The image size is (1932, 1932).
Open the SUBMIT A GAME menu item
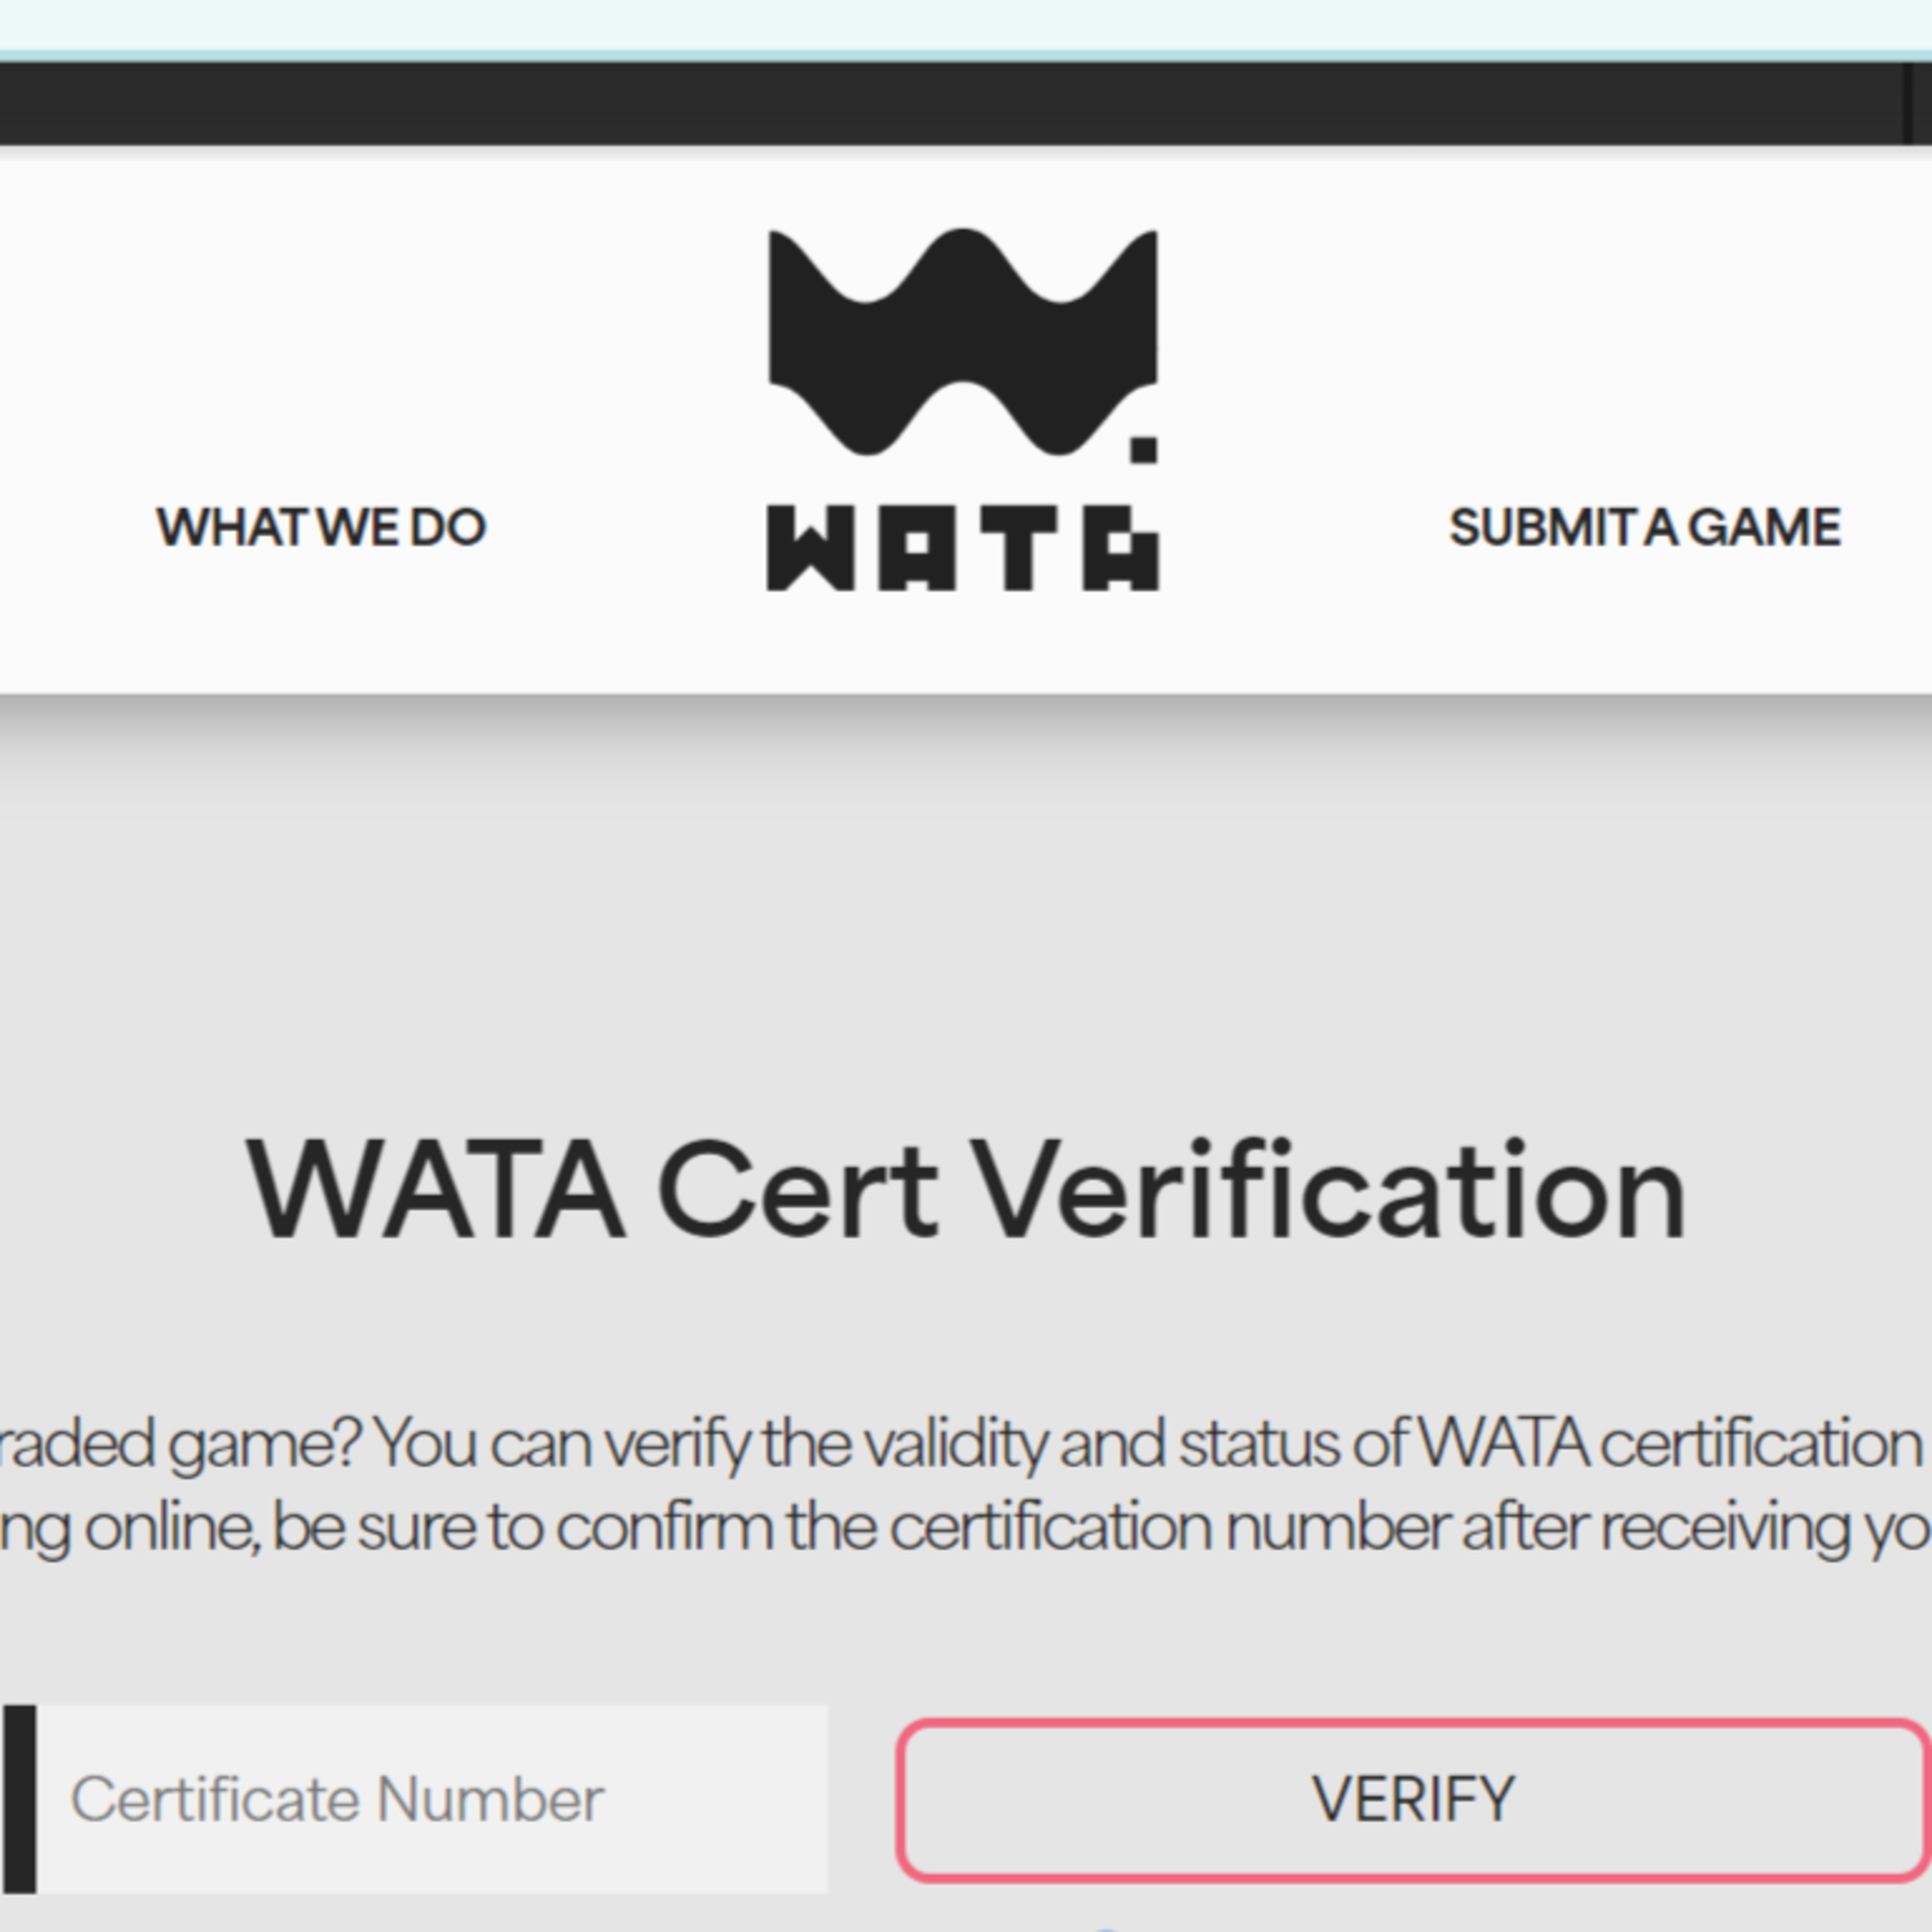[1644, 527]
